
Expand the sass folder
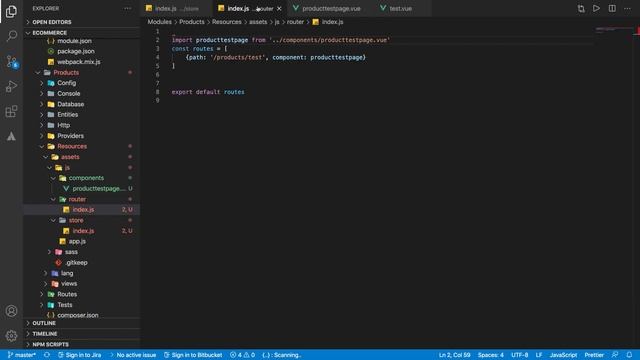point(82,252)
